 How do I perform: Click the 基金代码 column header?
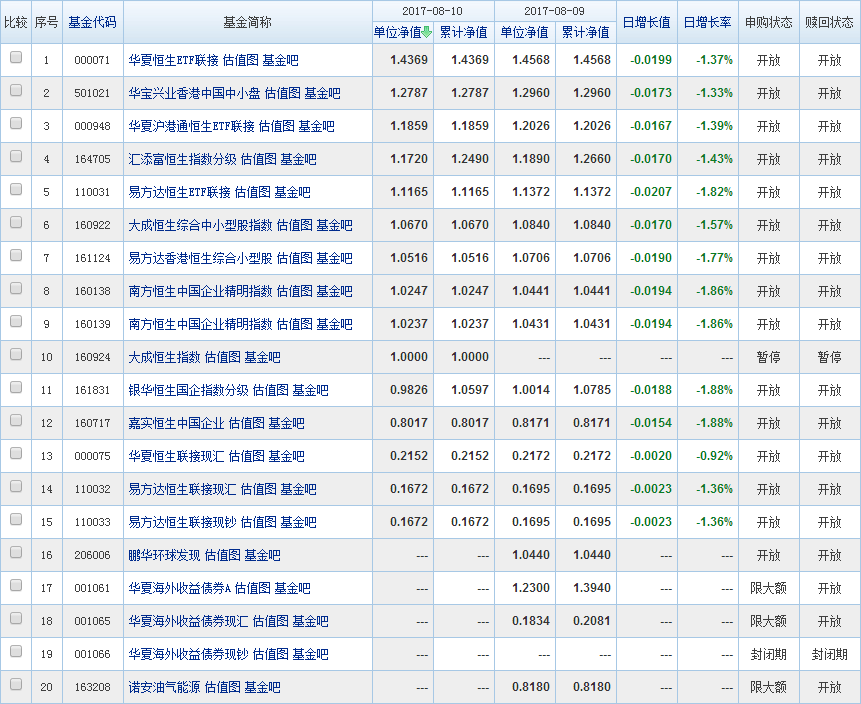point(92,22)
